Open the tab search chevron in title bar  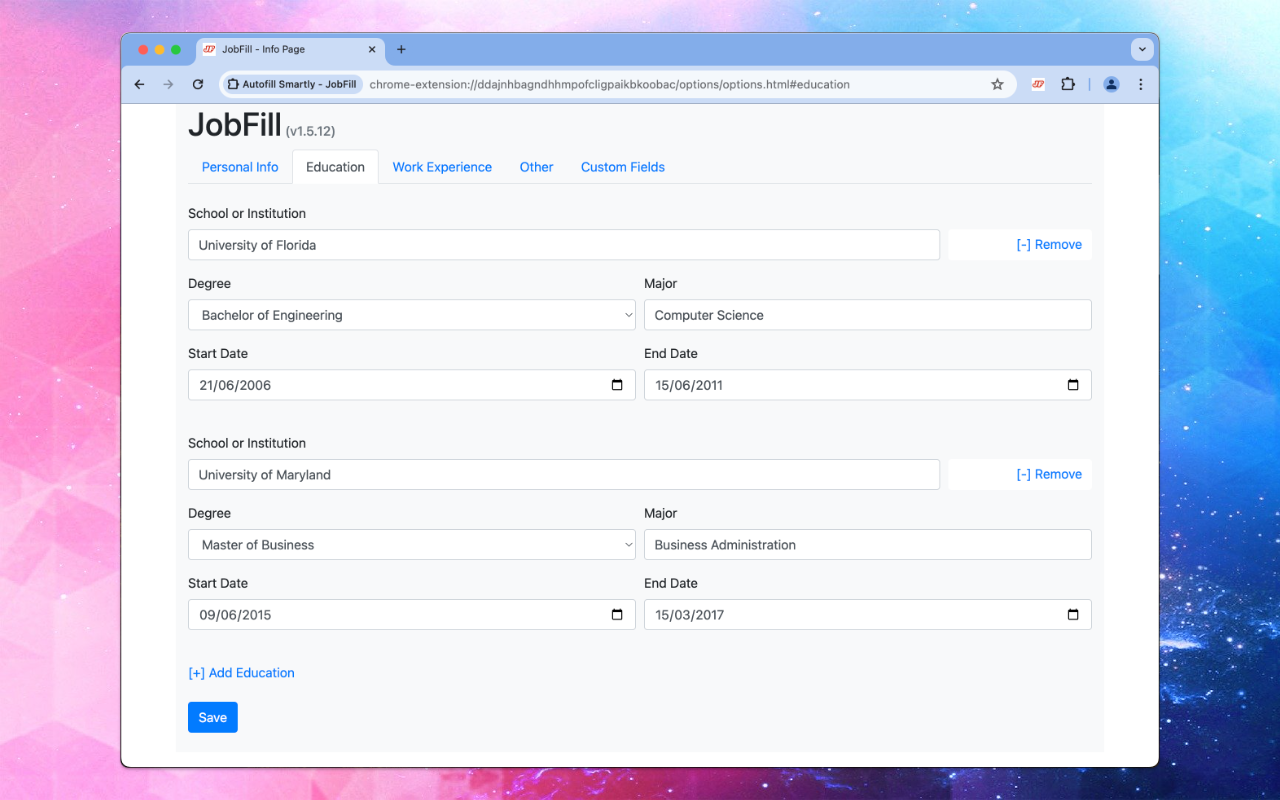coord(1142,49)
